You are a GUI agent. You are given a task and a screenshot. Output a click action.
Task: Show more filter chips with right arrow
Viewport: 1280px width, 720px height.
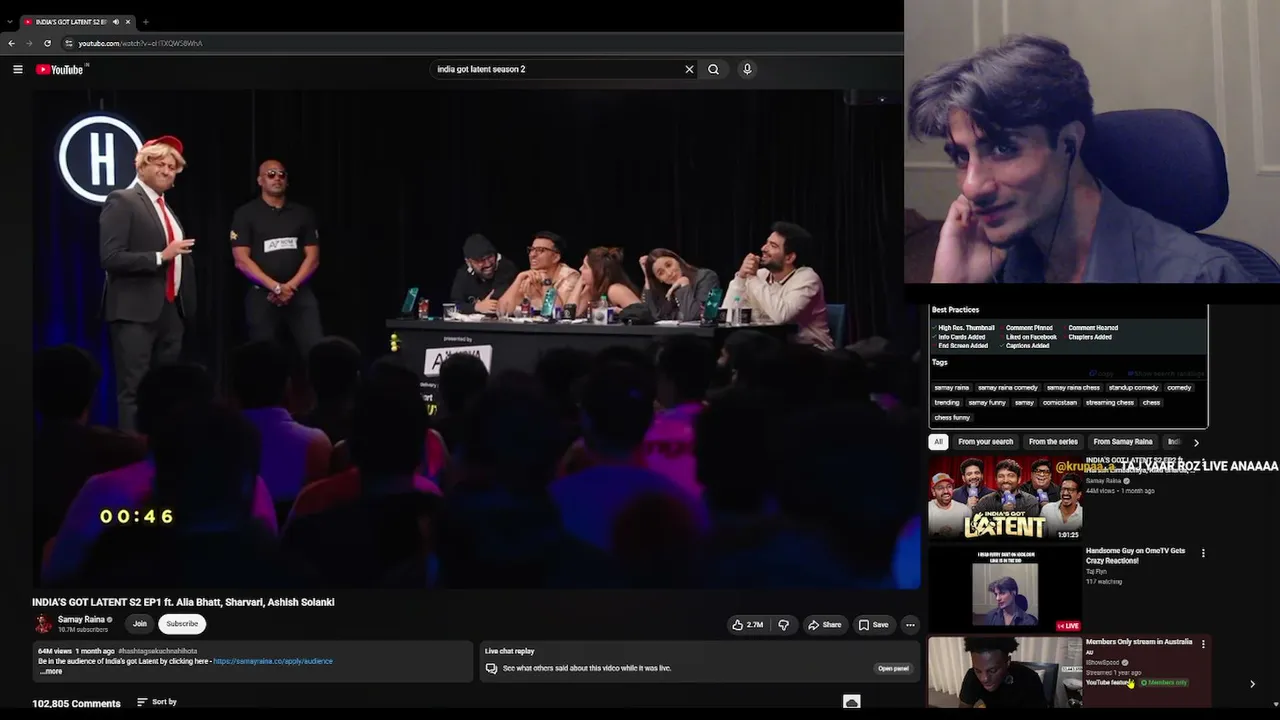[x=1196, y=442]
